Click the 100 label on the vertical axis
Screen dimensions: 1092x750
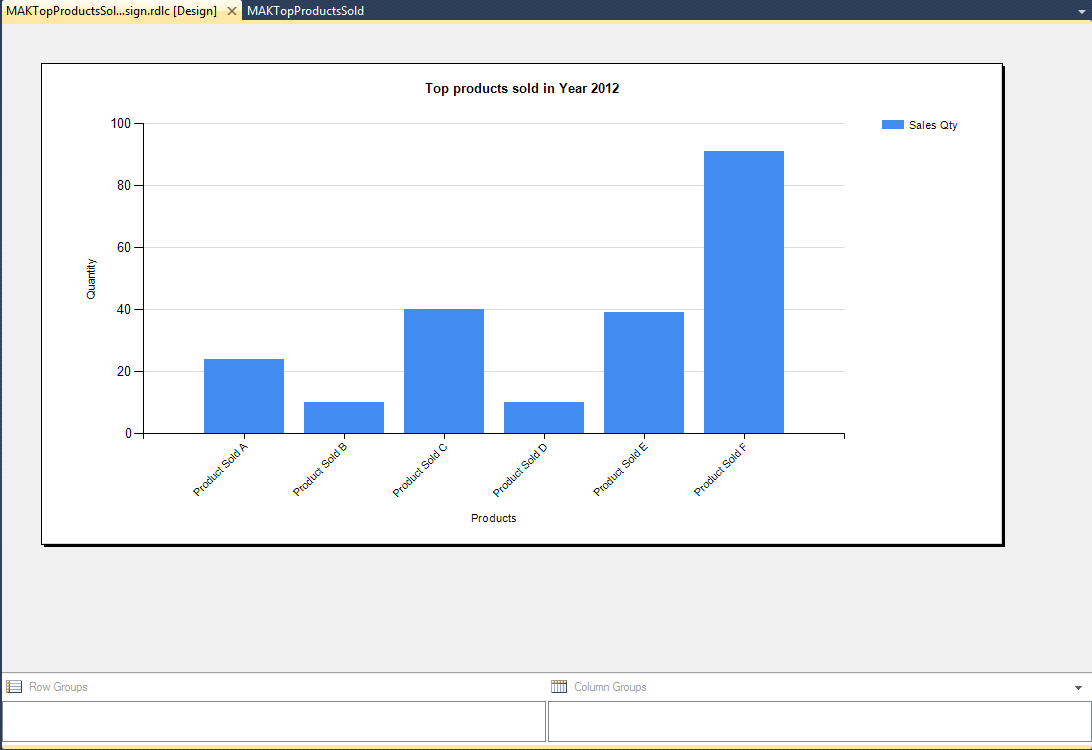[121, 124]
